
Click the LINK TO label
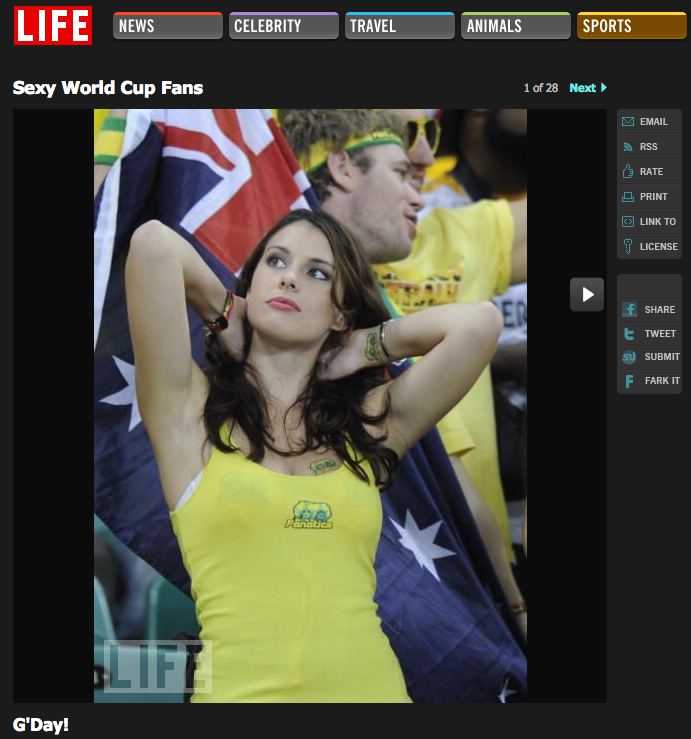(x=658, y=222)
